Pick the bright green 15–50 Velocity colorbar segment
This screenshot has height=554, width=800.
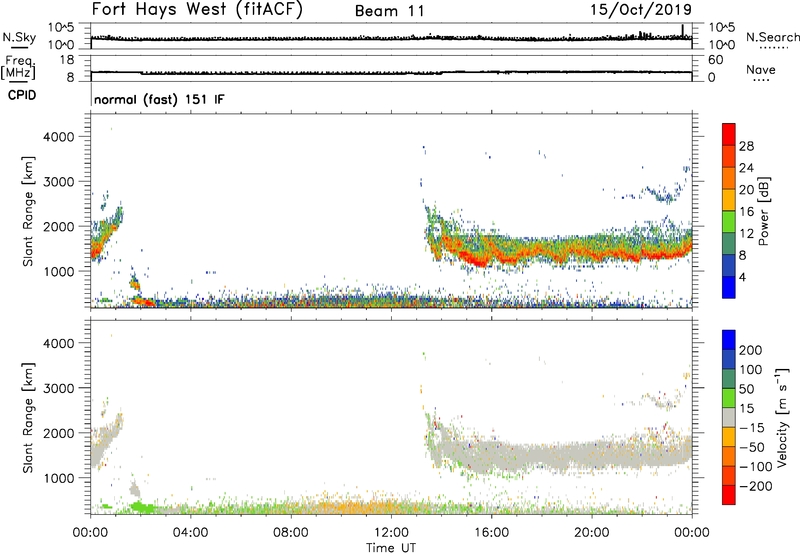click(729, 398)
